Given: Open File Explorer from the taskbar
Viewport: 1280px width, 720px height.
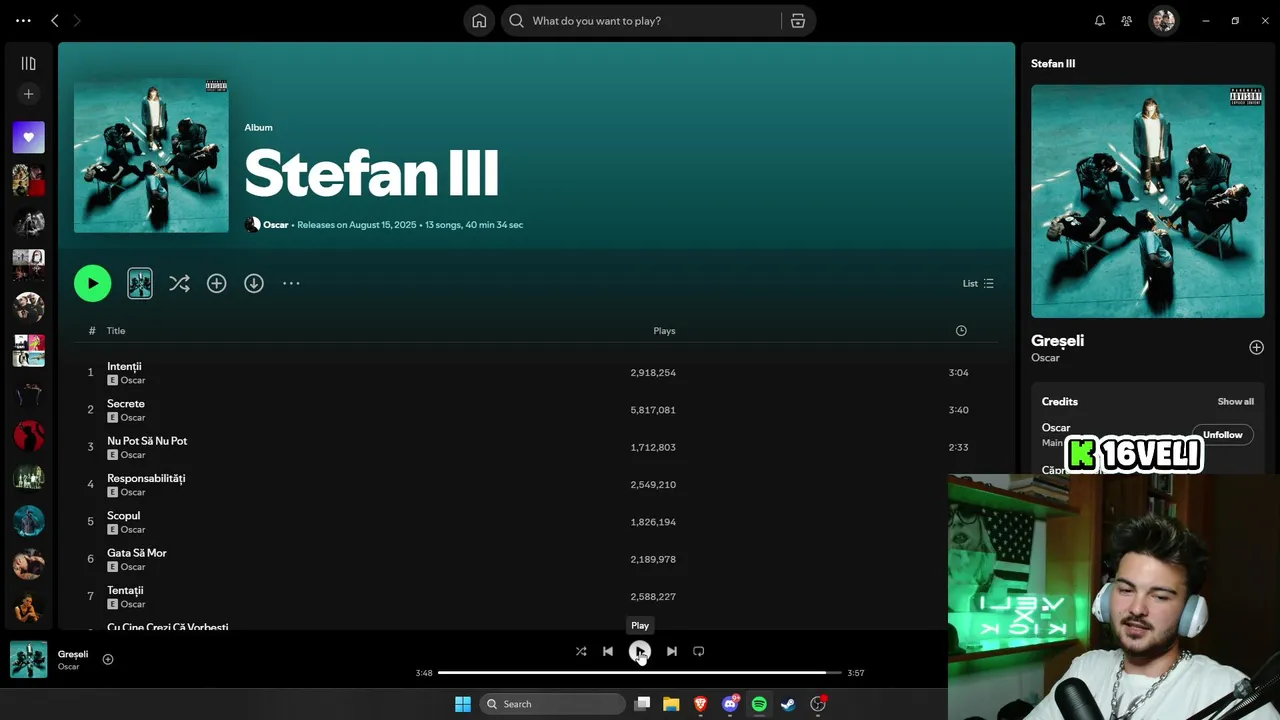Looking at the screenshot, I should pos(671,704).
